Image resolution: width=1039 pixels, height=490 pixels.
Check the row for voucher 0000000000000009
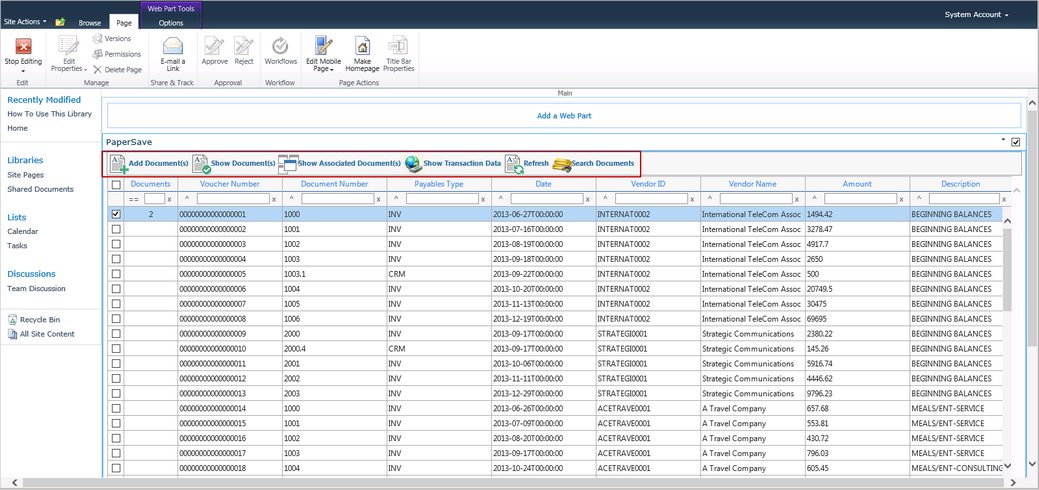coord(116,334)
